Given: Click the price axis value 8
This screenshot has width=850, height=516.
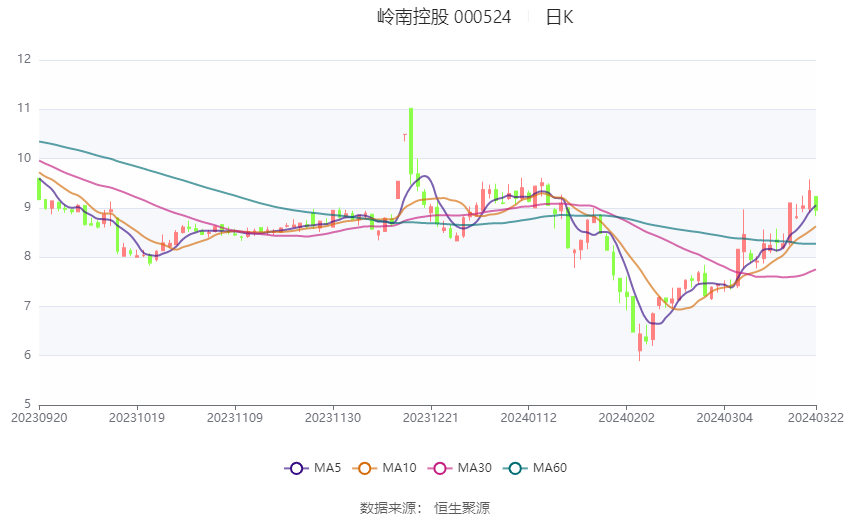Looking at the screenshot, I should click(x=27, y=256).
